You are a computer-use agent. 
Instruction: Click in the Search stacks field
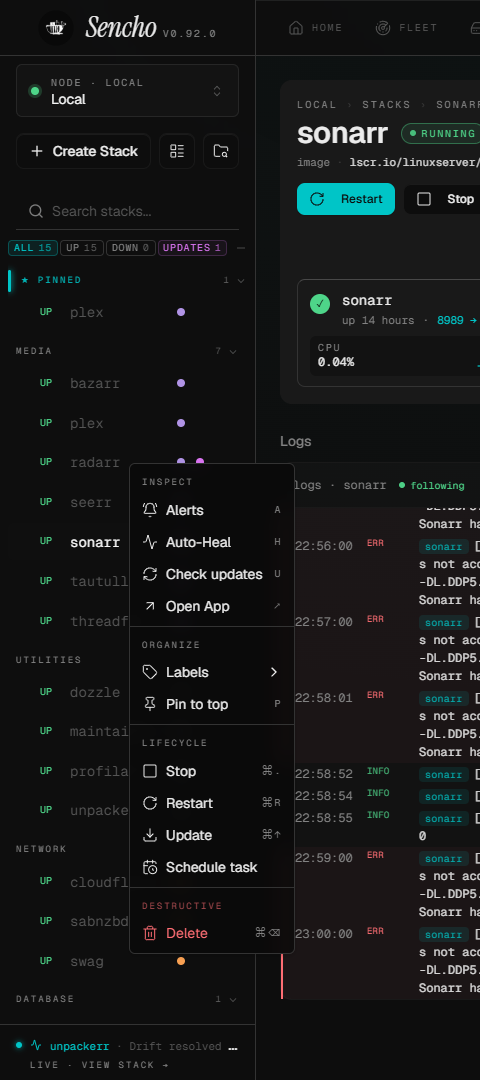(127, 211)
